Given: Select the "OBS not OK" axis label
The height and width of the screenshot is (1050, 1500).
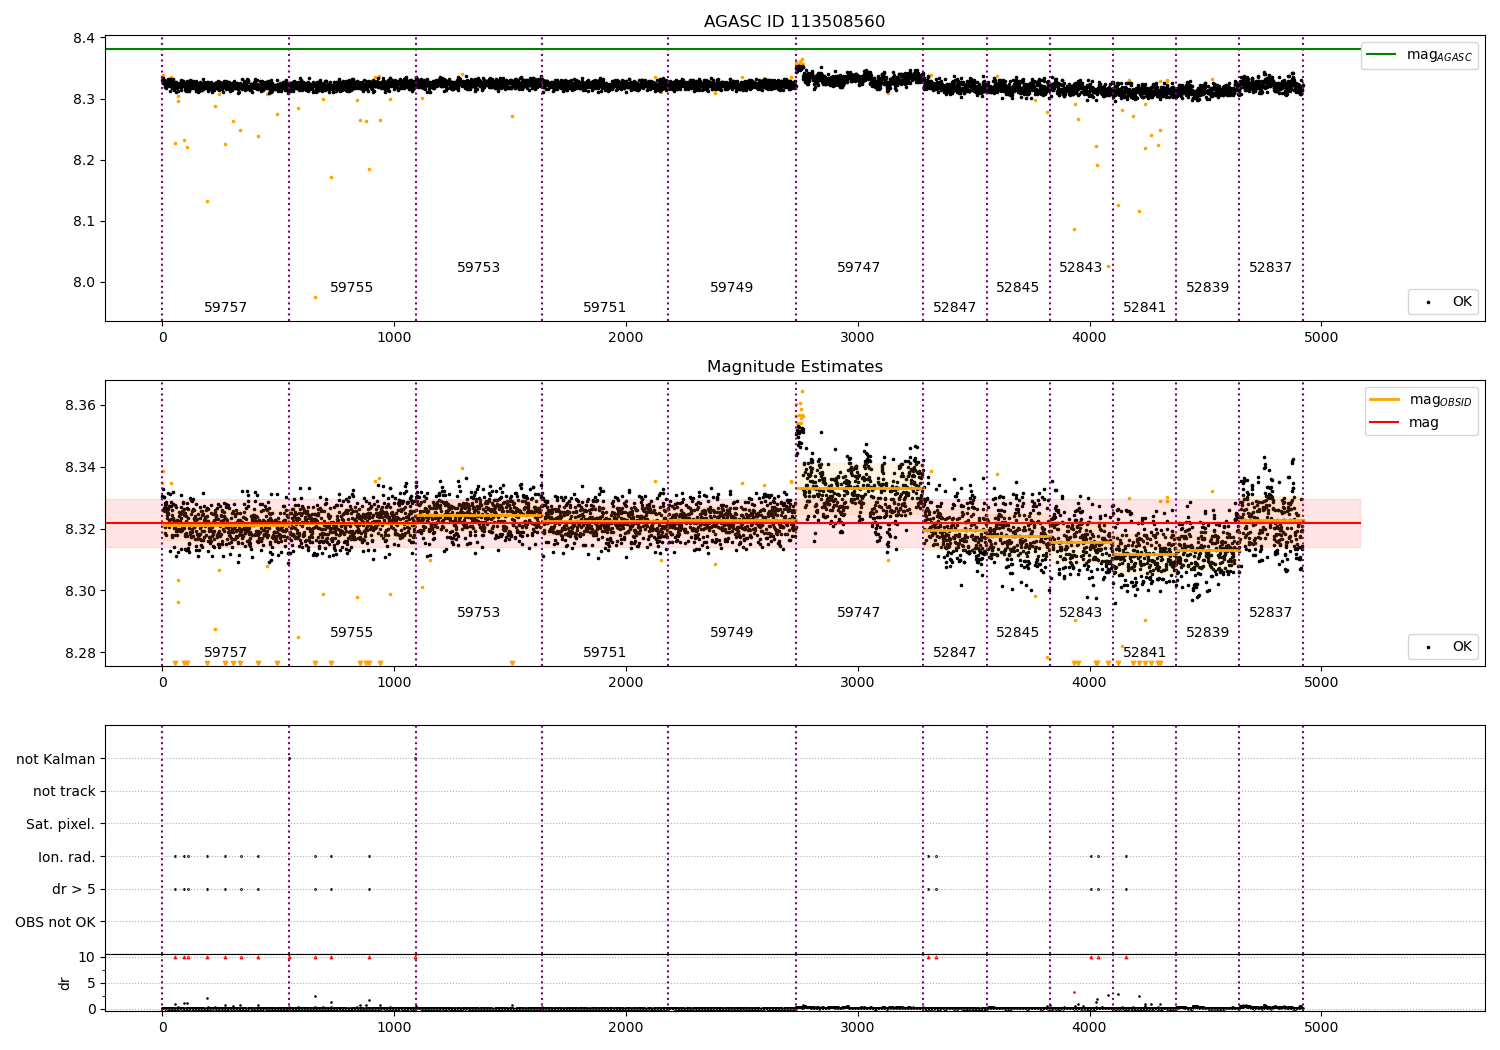Looking at the screenshot, I should (x=55, y=922).
